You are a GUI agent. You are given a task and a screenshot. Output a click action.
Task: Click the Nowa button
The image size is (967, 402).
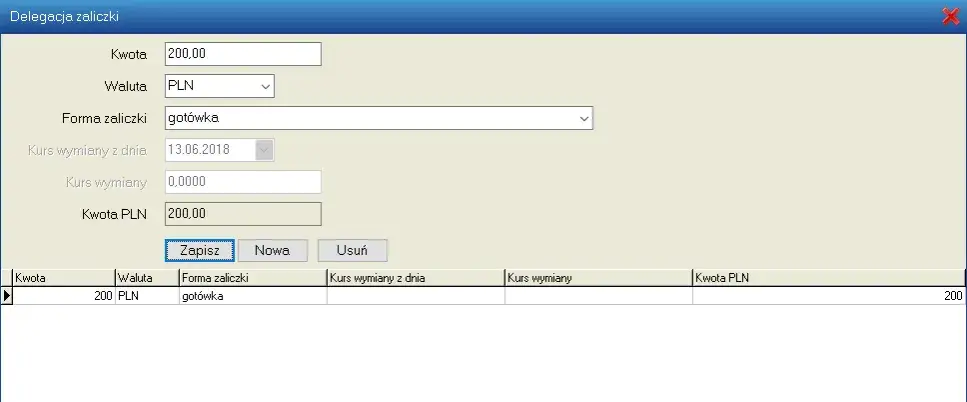(x=272, y=250)
